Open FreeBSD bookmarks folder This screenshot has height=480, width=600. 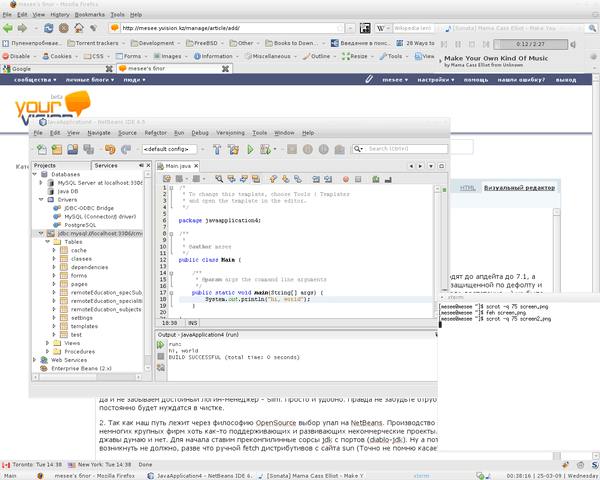tap(205, 43)
